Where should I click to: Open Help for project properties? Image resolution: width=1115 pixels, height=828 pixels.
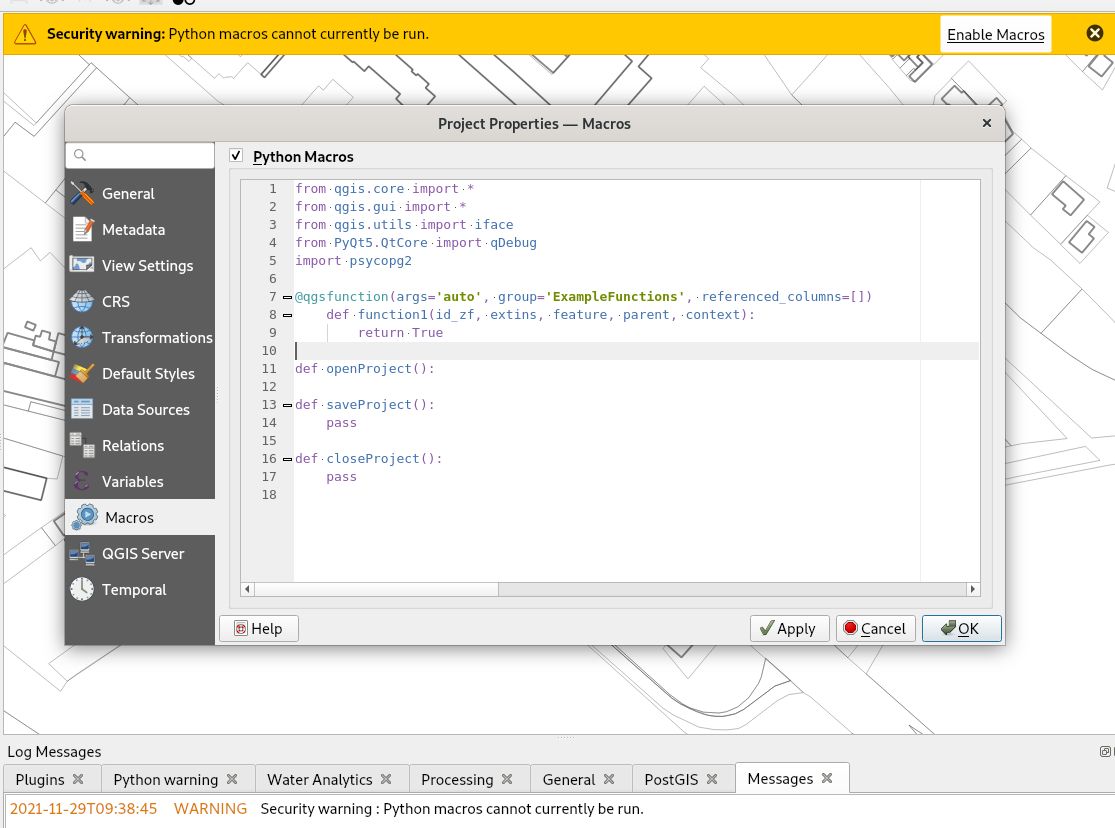coord(259,628)
